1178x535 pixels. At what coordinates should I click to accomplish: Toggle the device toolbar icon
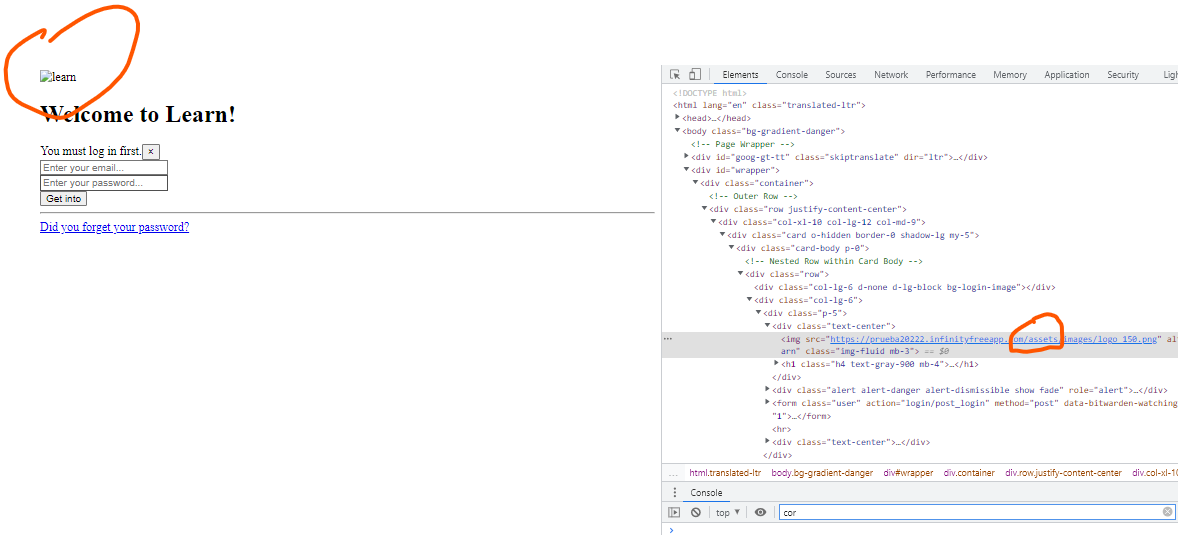tap(694, 75)
